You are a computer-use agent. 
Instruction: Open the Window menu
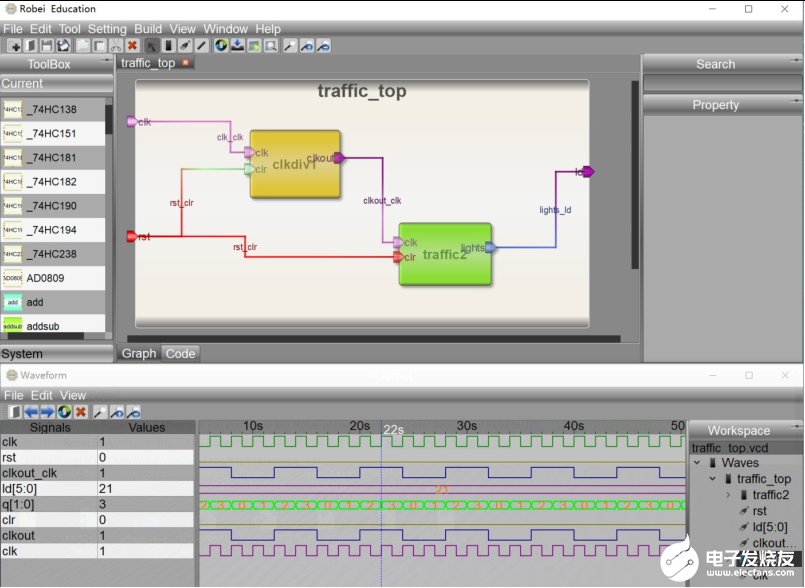(x=225, y=29)
